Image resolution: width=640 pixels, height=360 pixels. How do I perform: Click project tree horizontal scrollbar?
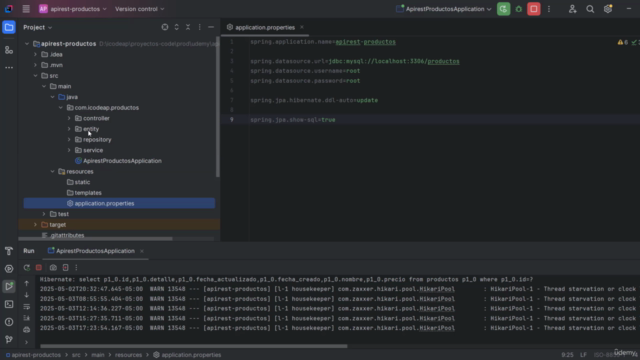click(x=95, y=238)
